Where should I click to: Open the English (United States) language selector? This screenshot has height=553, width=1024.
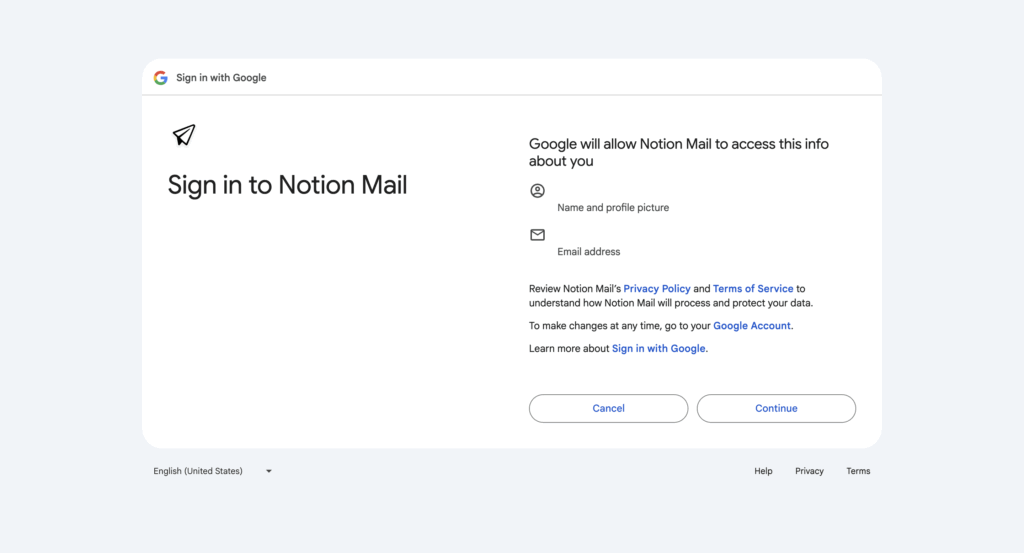(198, 471)
